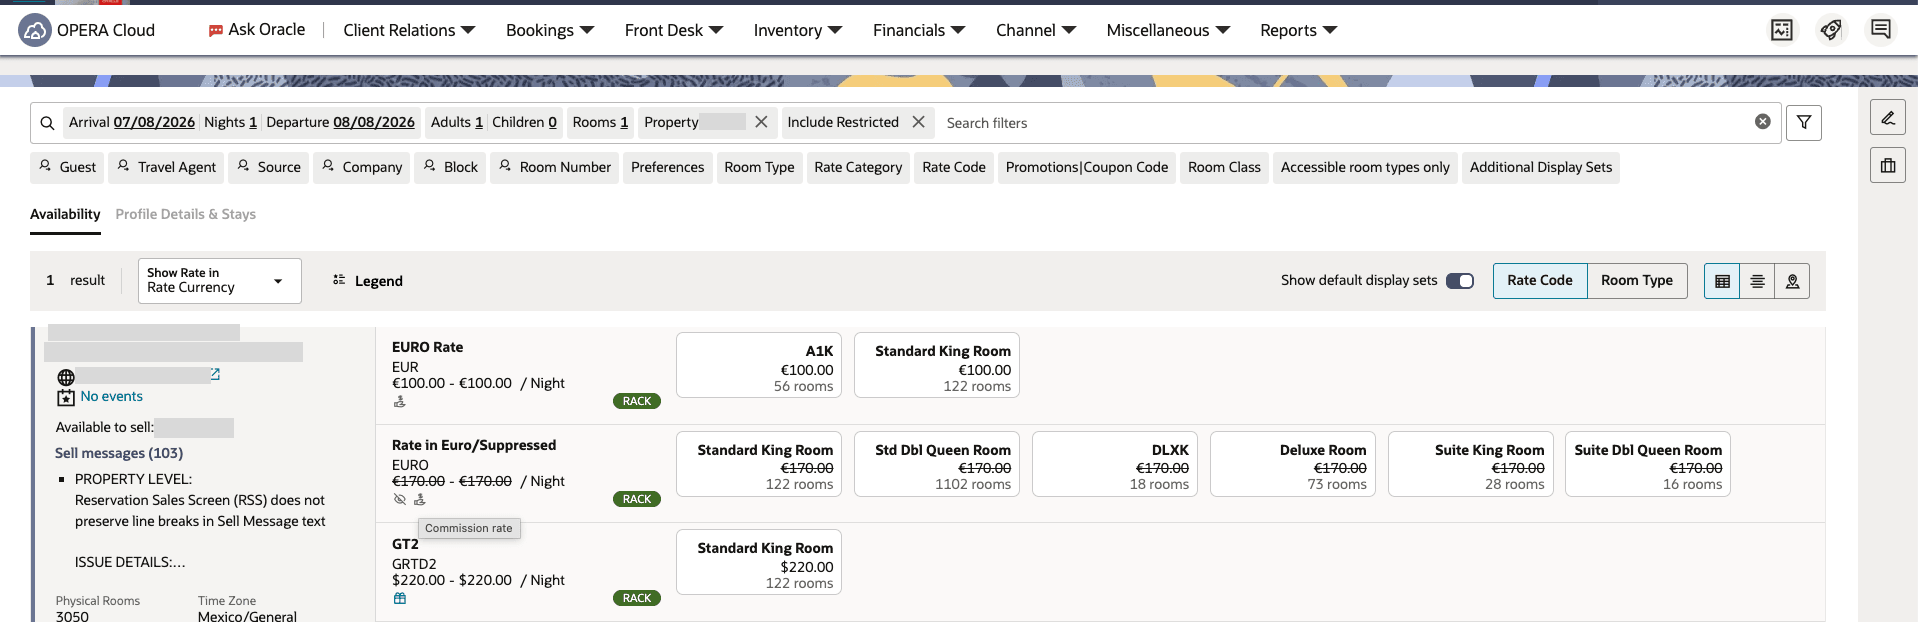Click the Rate Category filter chip
This screenshot has width=1918, height=622.
coord(858,167)
